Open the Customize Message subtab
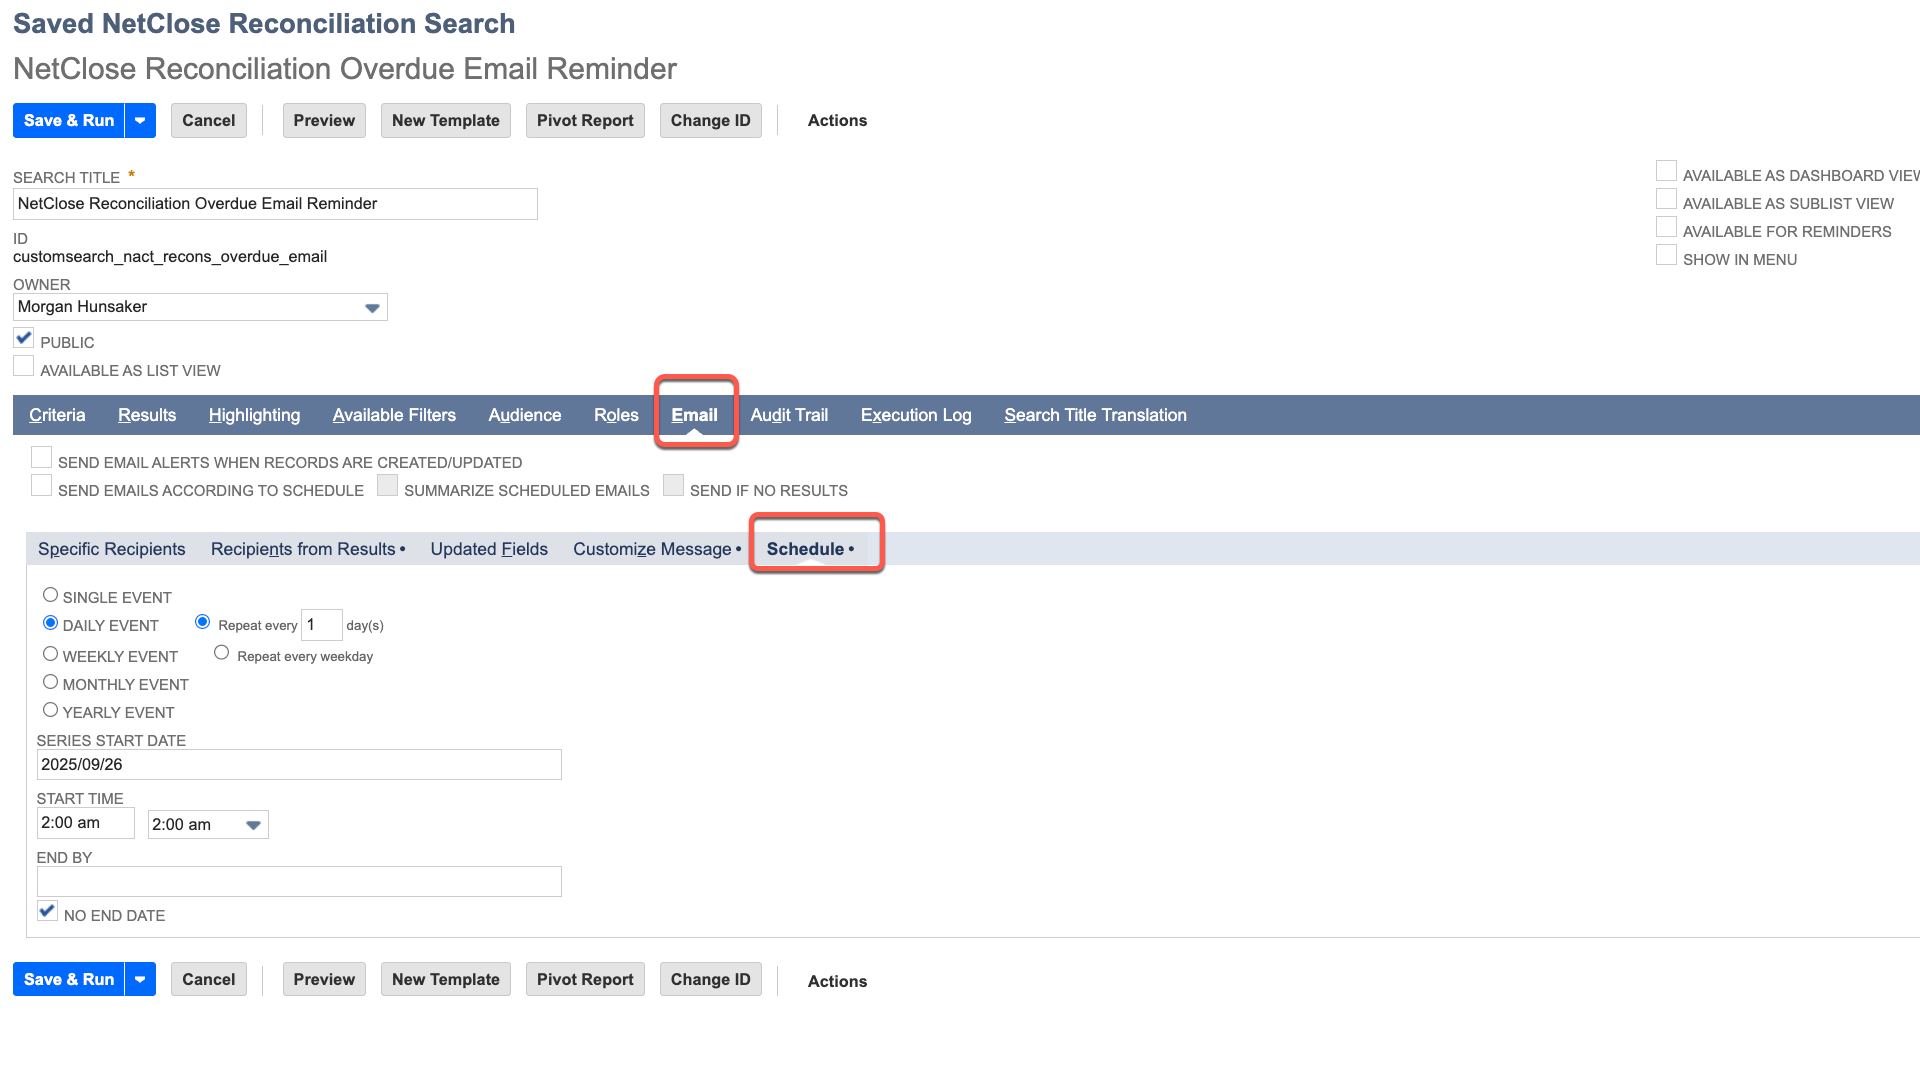Viewport: 1920px width, 1080px height. (x=652, y=549)
